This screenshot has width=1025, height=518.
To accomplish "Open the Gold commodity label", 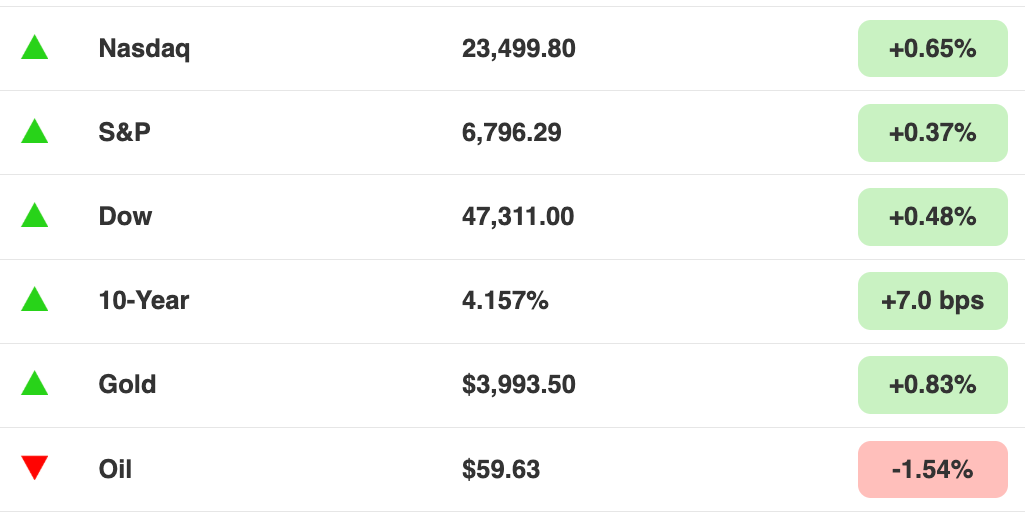I will coord(127,384).
